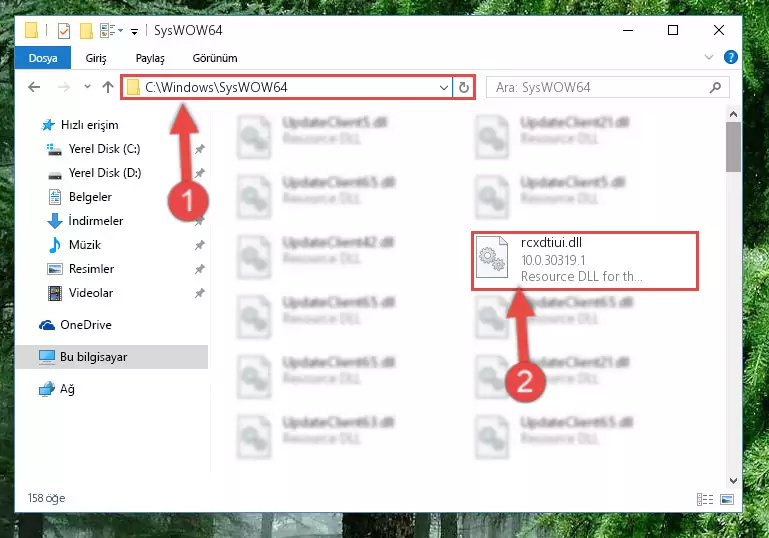Click pin icon next to Müzik
This screenshot has height=538, width=769.
(x=200, y=245)
